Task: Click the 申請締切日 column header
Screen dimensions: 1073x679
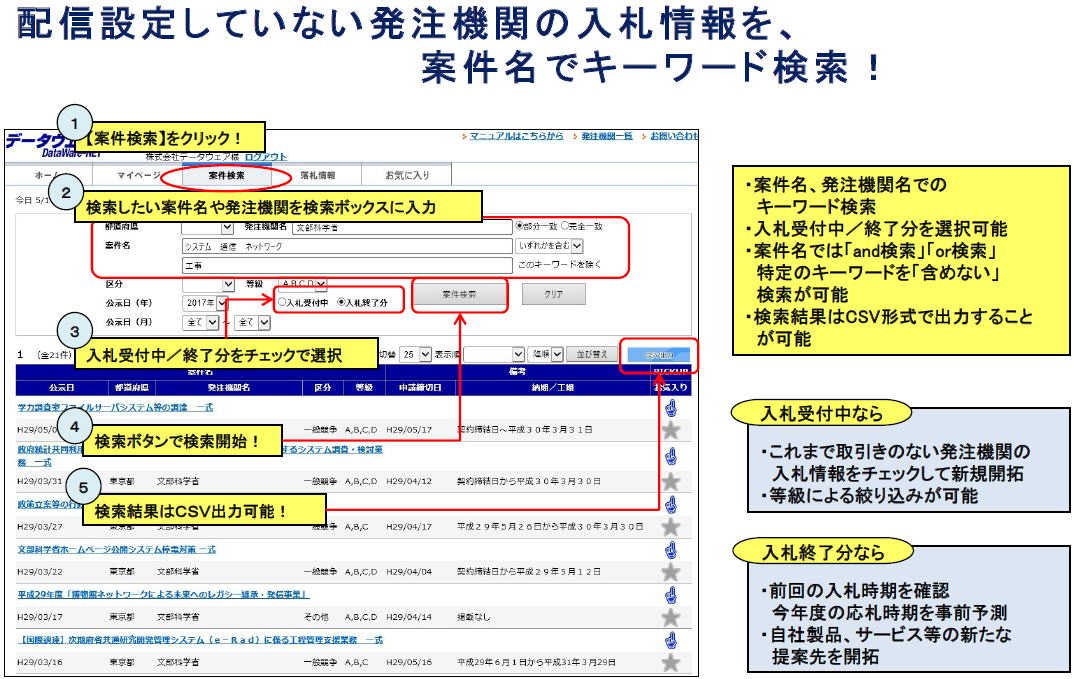Action: [x=420, y=387]
